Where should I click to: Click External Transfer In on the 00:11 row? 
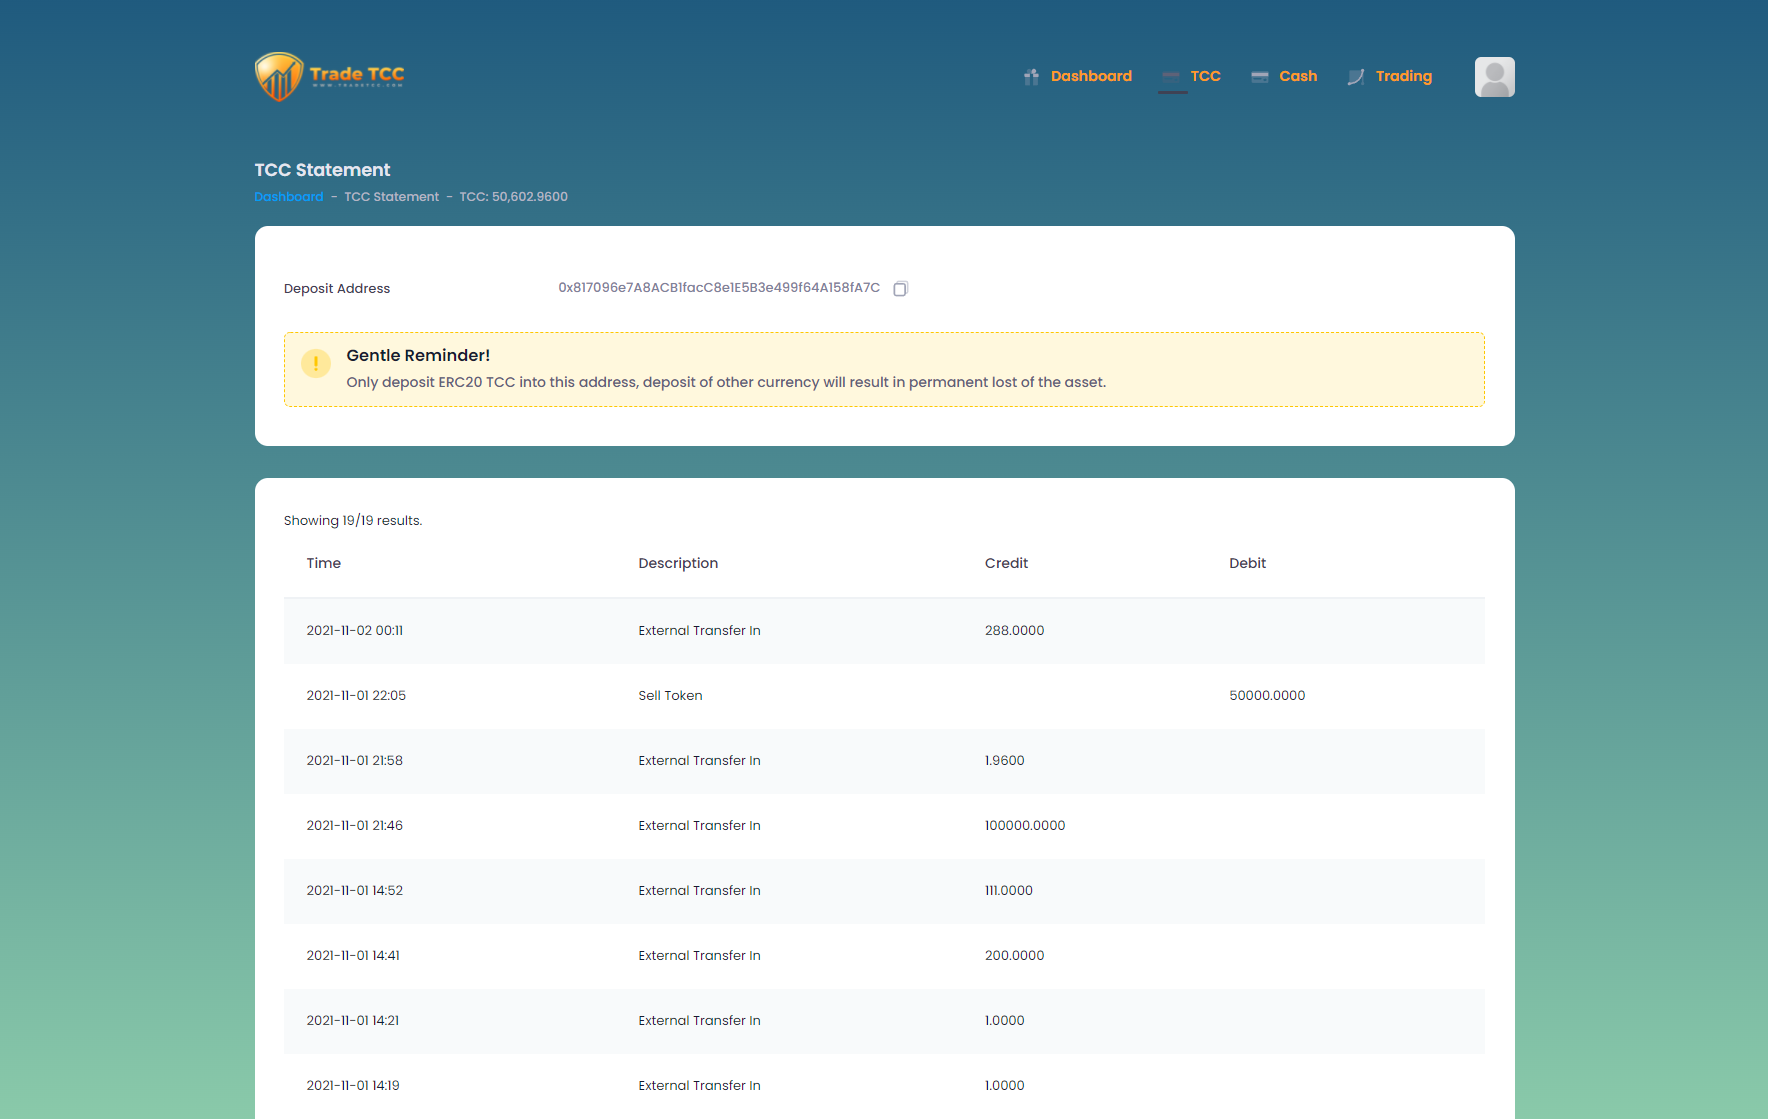[699, 631]
